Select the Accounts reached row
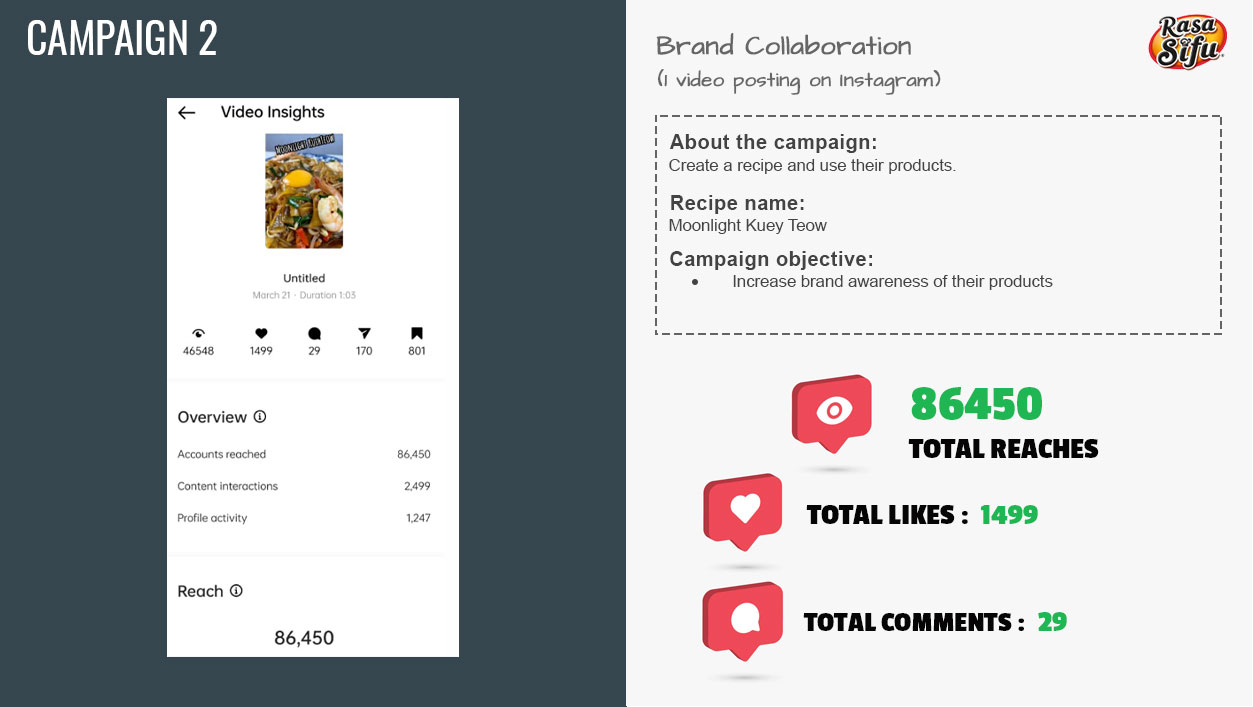 point(304,454)
